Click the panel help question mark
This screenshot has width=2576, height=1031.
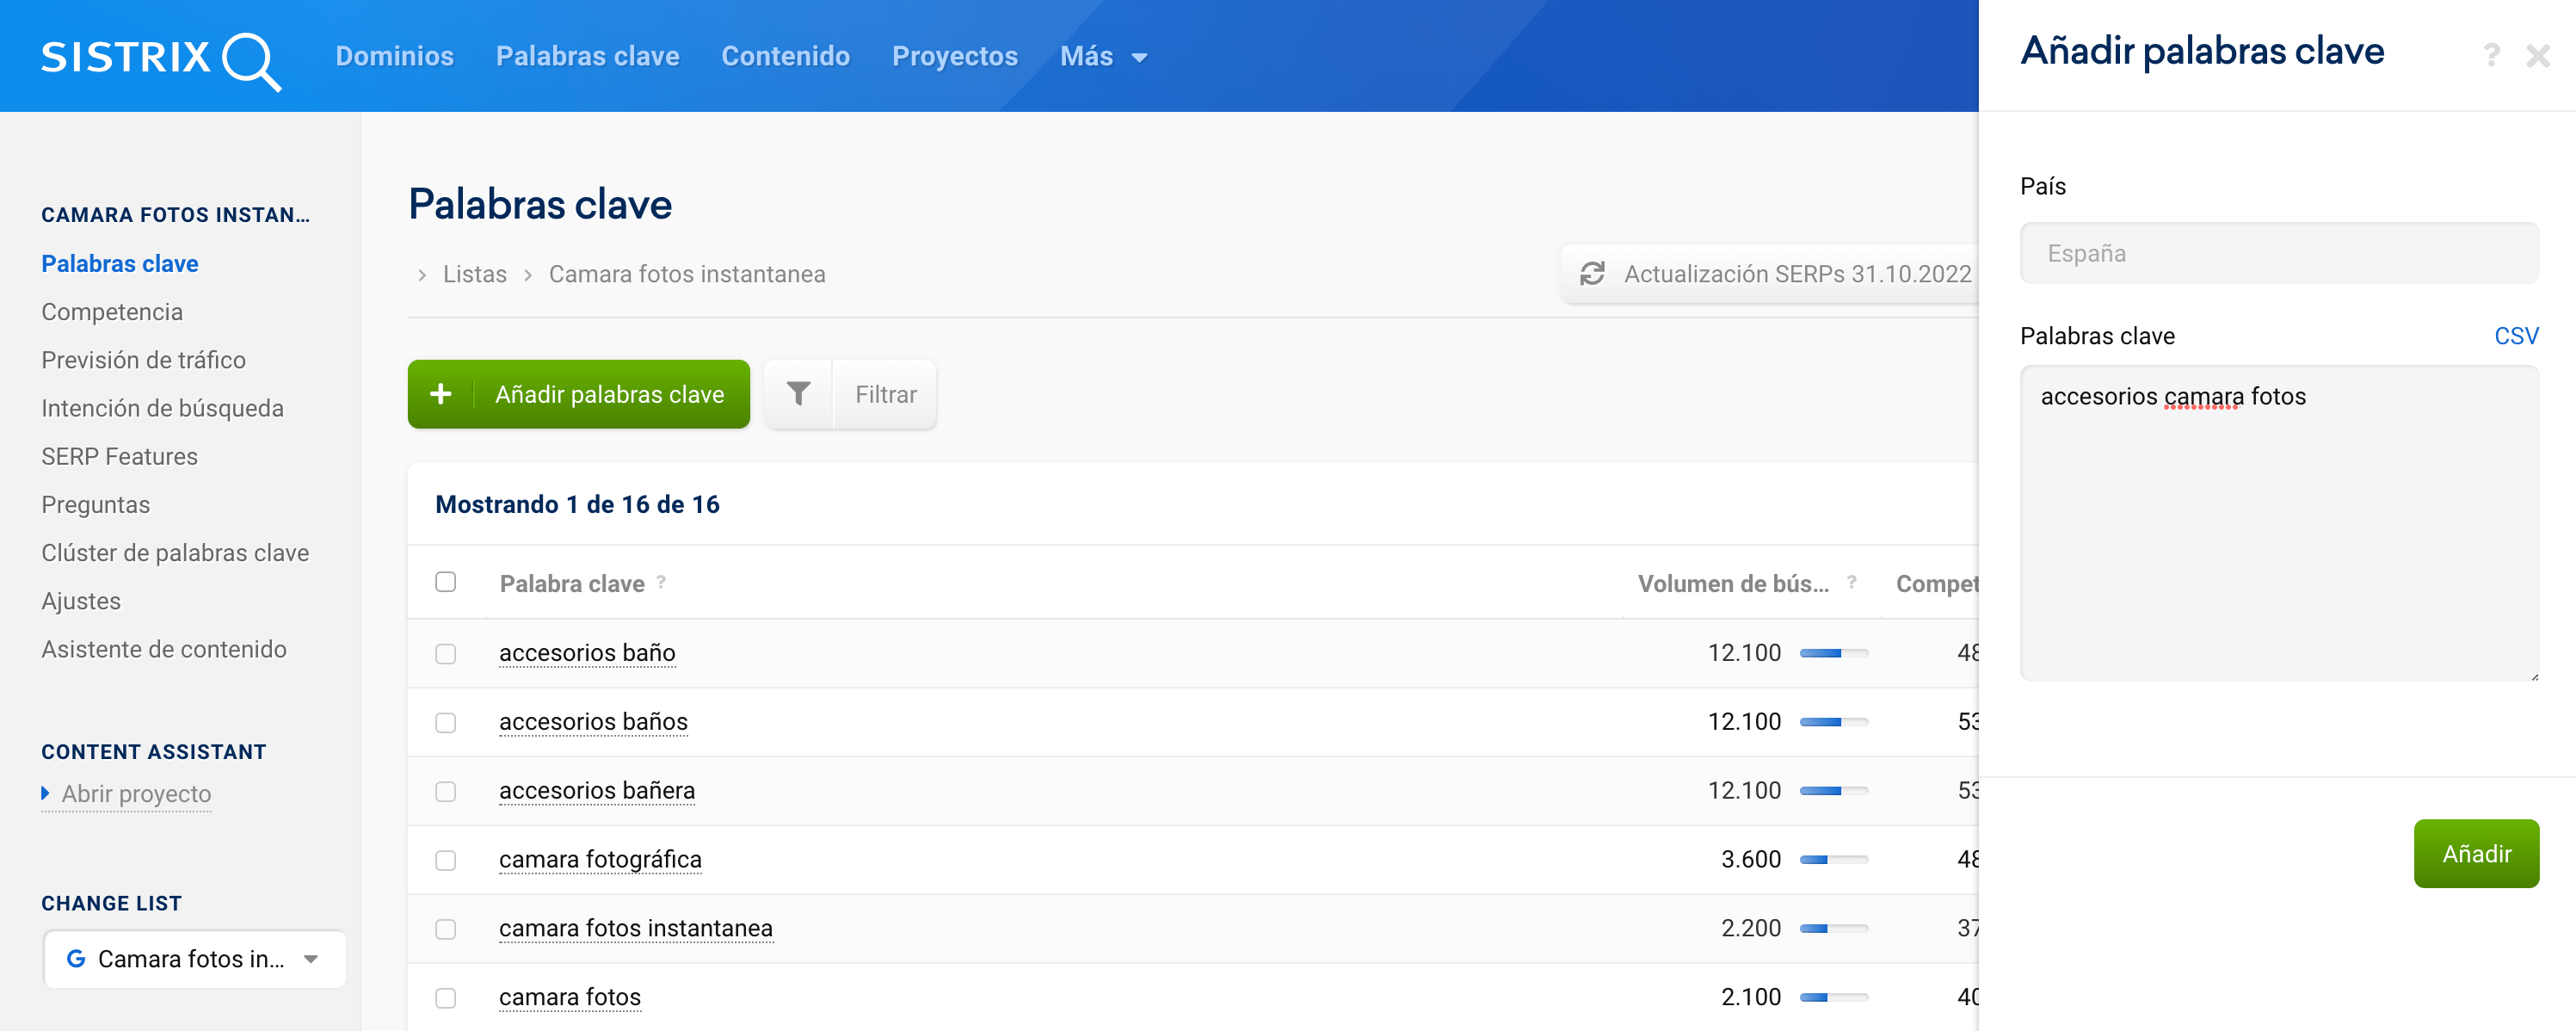point(2491,55)
